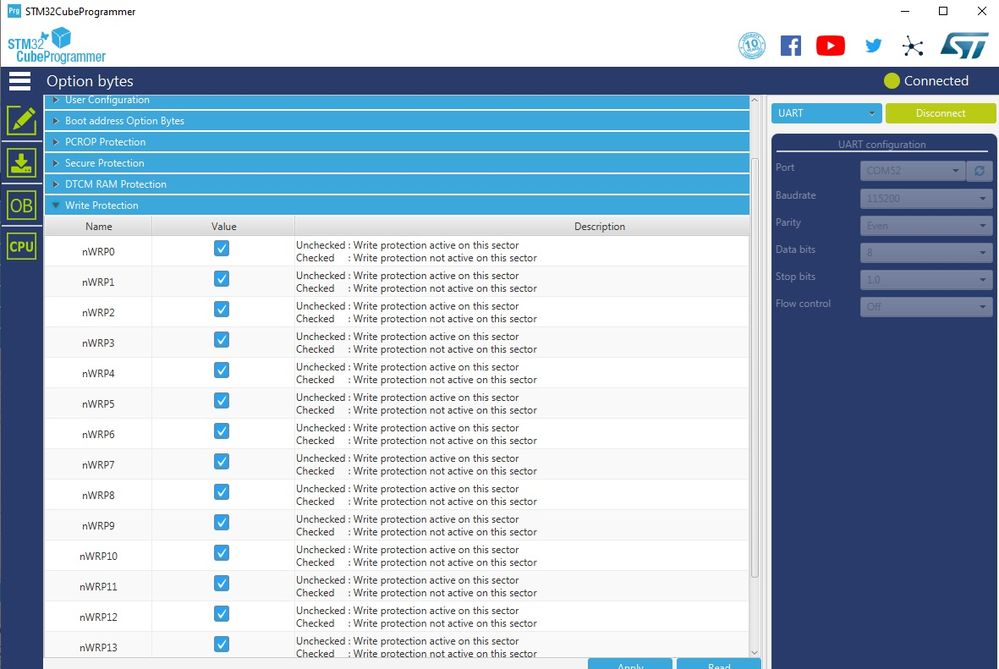Click the UART configuration heading

click(x=882, y=145)
